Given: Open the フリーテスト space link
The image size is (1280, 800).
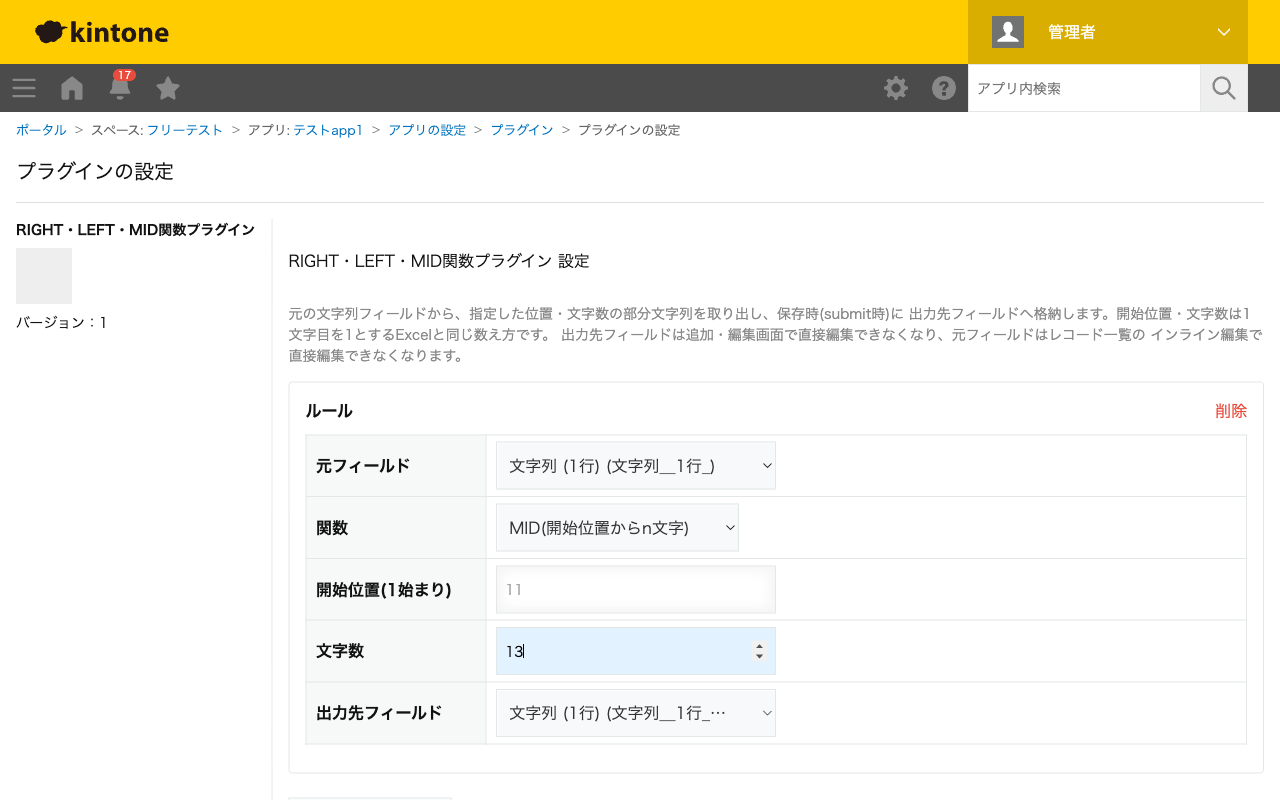Looking at the screenshot, I should (x=185, y=130).
